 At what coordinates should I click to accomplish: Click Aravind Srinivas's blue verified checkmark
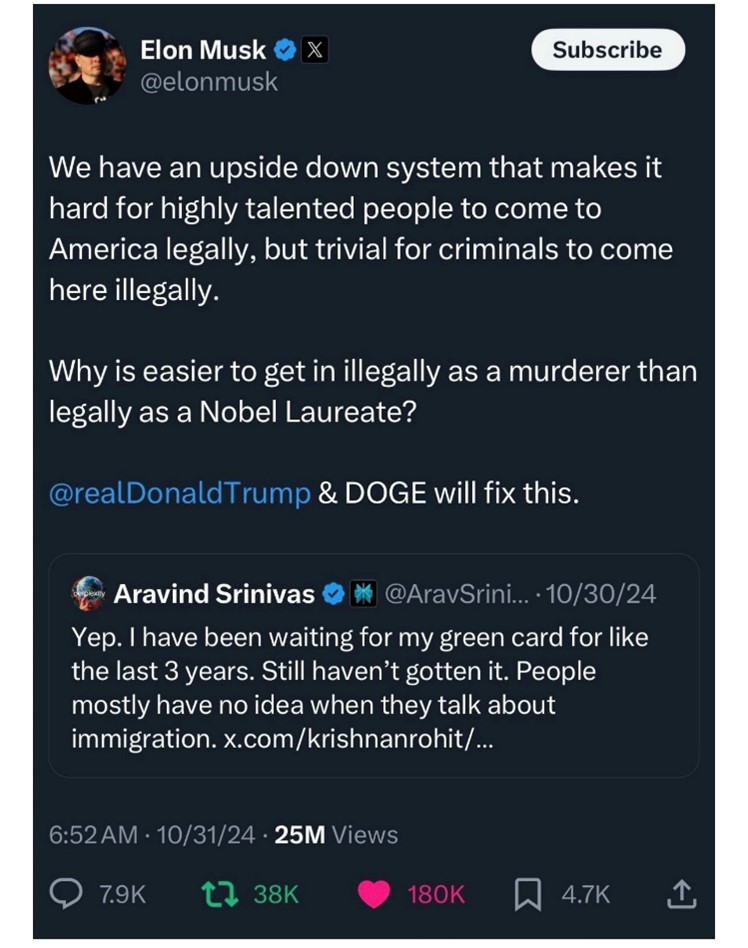330,594
